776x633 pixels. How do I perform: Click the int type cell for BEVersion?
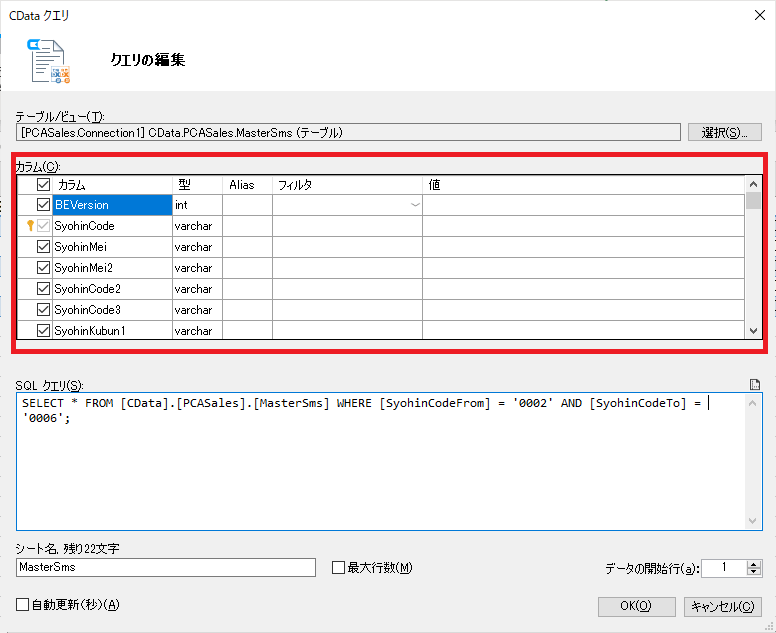tap(197, 205)
